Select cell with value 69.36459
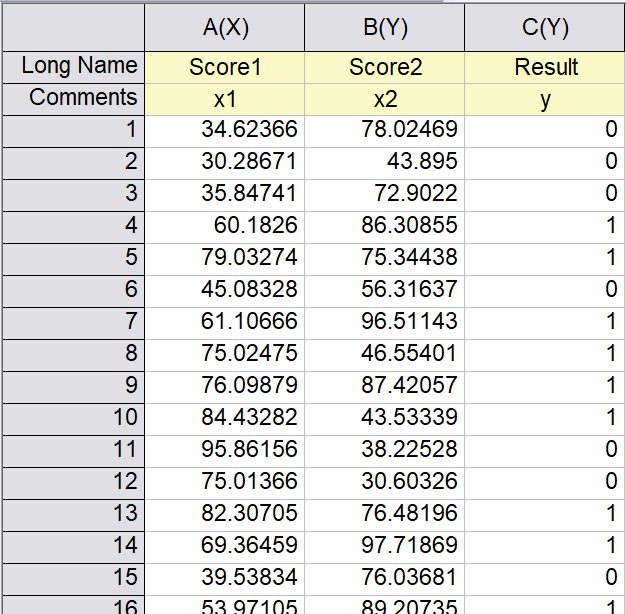 coord(225,547)
